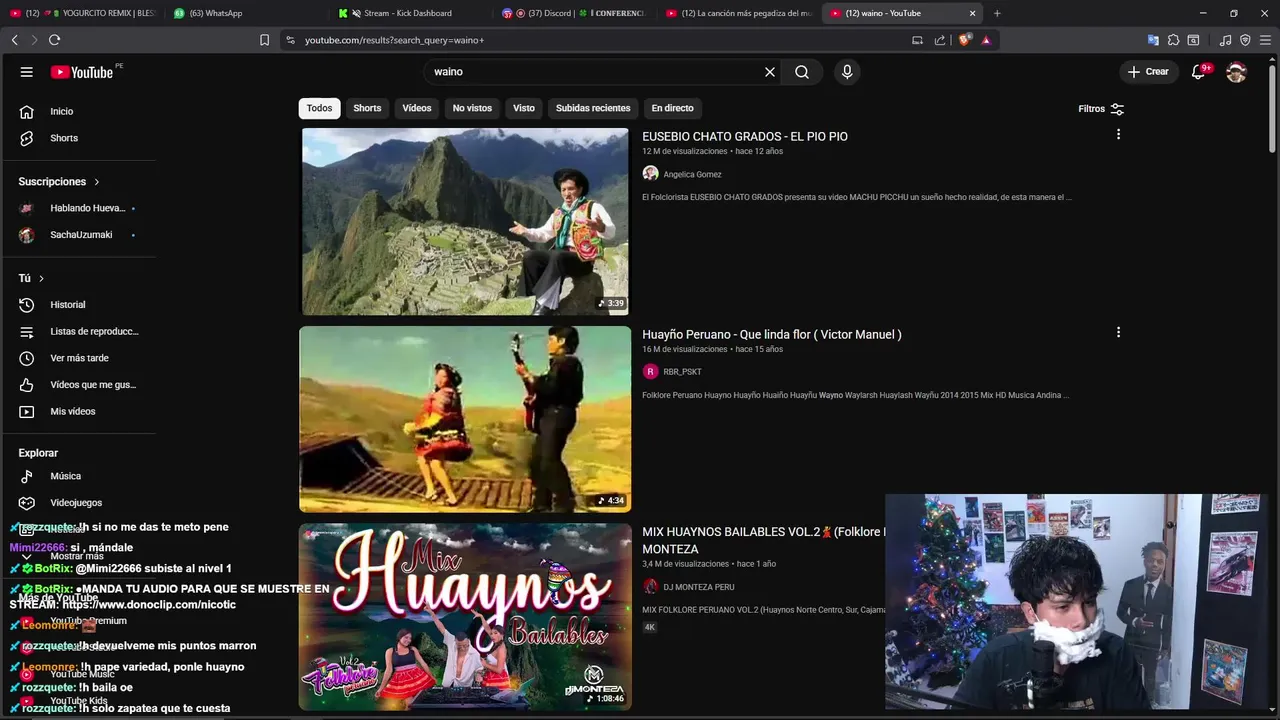Open the notifications bell
Screen dimensions: 1280x720
pyautogui.click(x=1198, y=72)
